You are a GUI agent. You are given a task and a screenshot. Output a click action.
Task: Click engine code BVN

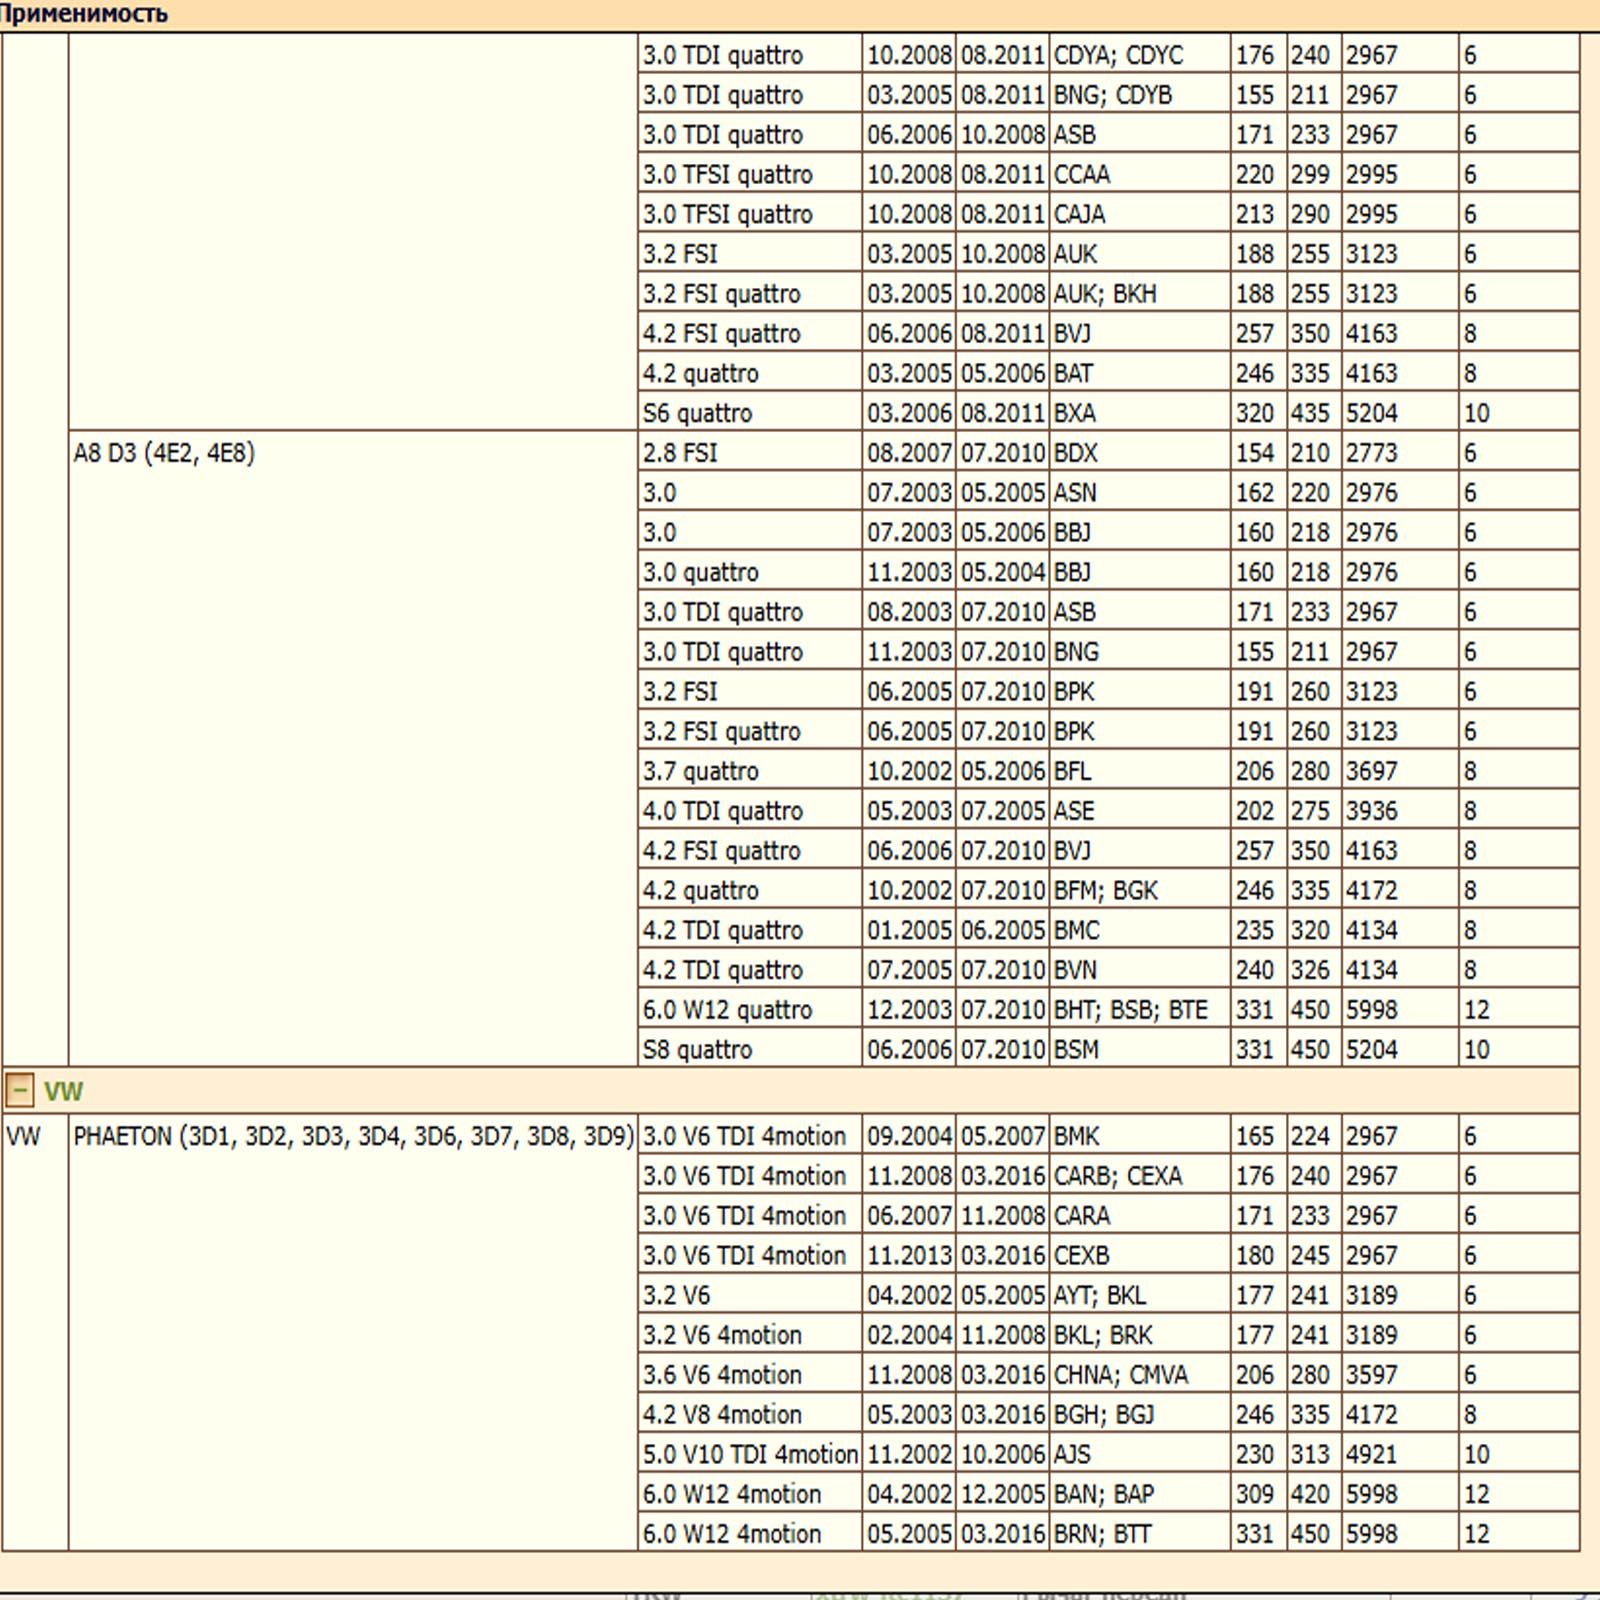point(1075,970)
